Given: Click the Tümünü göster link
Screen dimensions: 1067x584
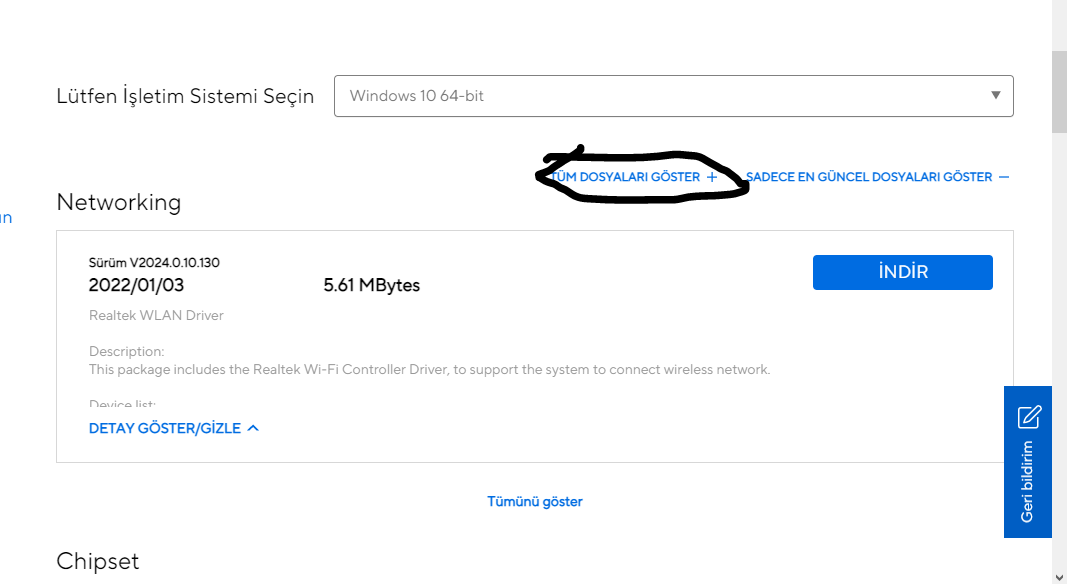Looking at the screenshot, I should tap(535, 501).
